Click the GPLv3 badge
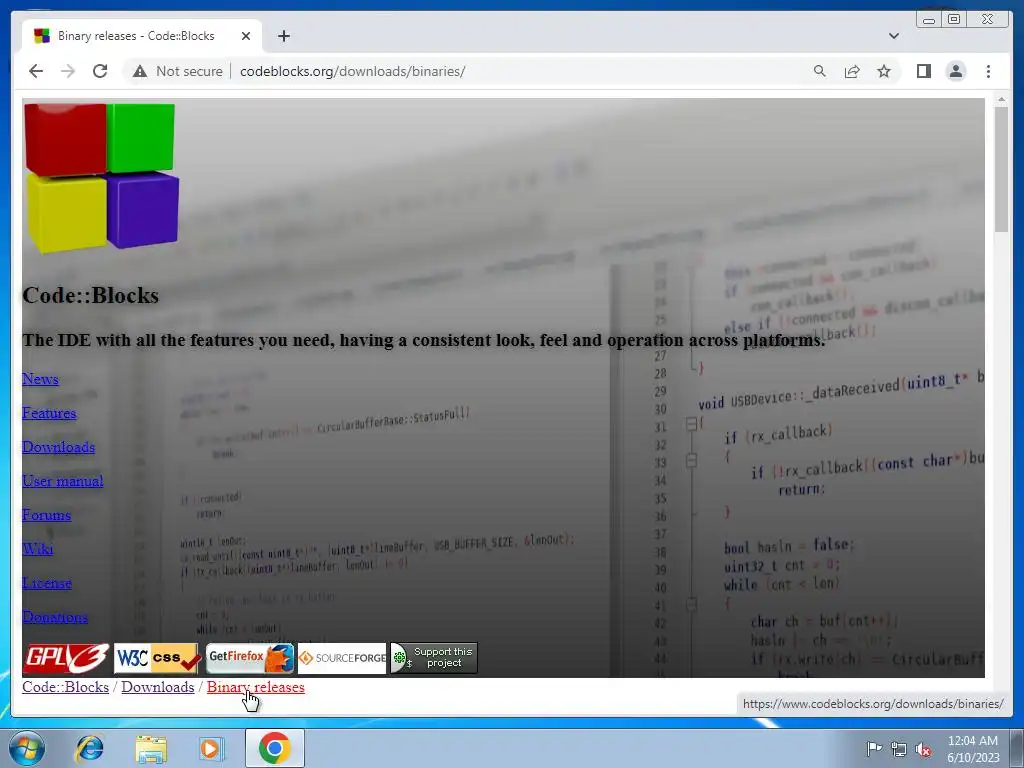The width and height of the screenshot is (1024, 768). coord(66,658)
